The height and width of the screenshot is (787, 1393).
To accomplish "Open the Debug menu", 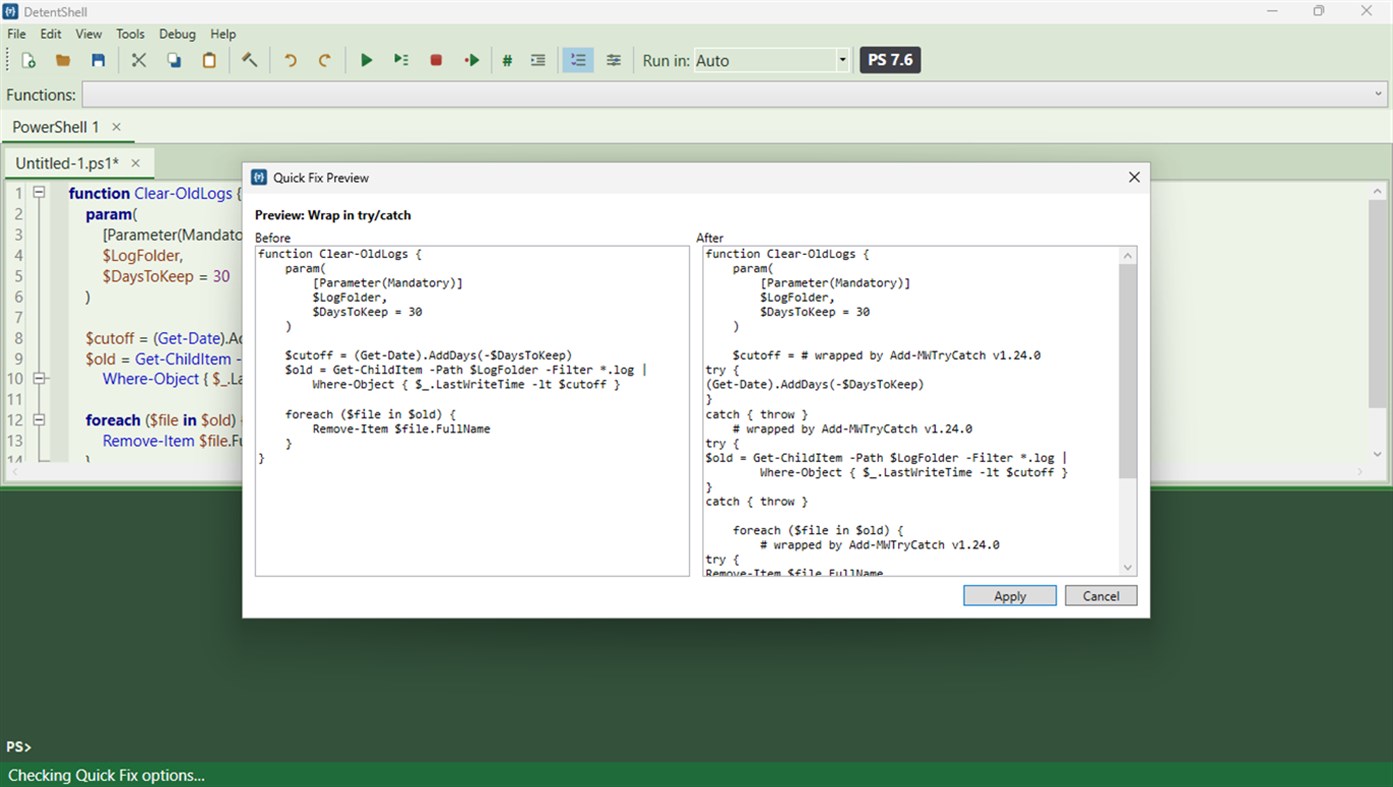I will [x=177, y=34].
